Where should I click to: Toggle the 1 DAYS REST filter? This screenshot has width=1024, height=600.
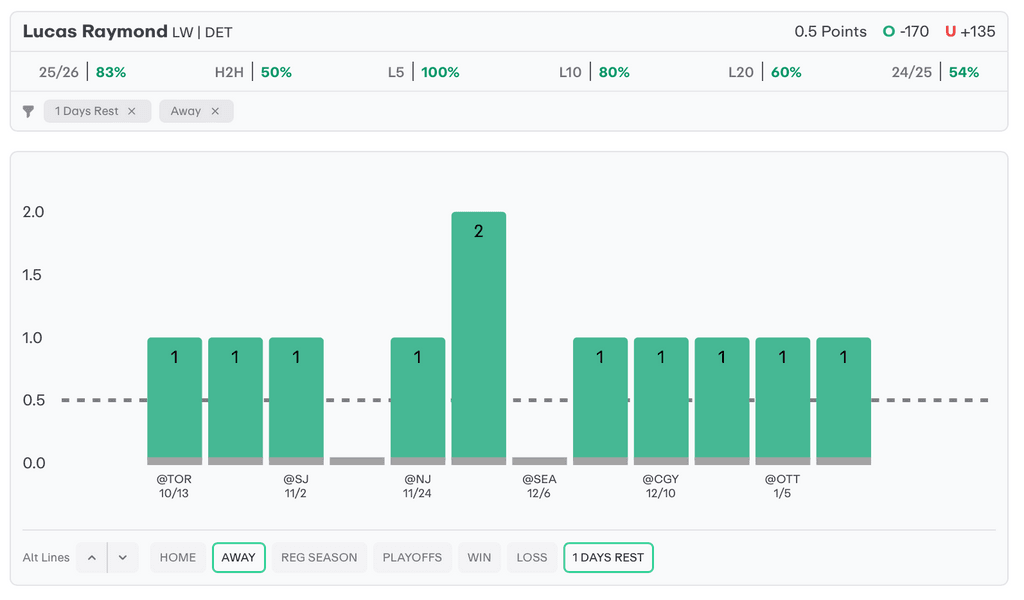pos(608,557)
